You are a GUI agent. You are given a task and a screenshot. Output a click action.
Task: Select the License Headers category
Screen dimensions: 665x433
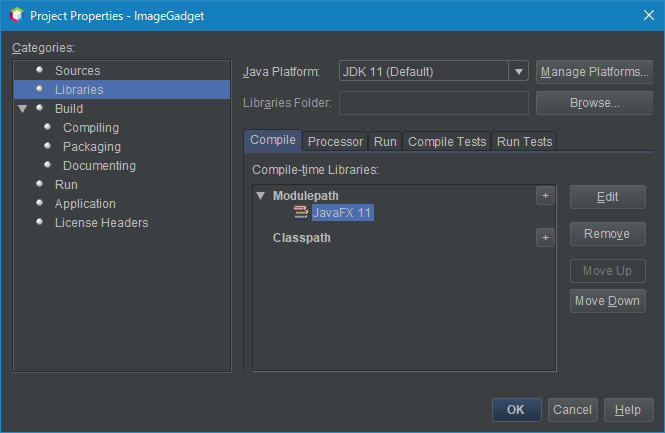point(101,223)
